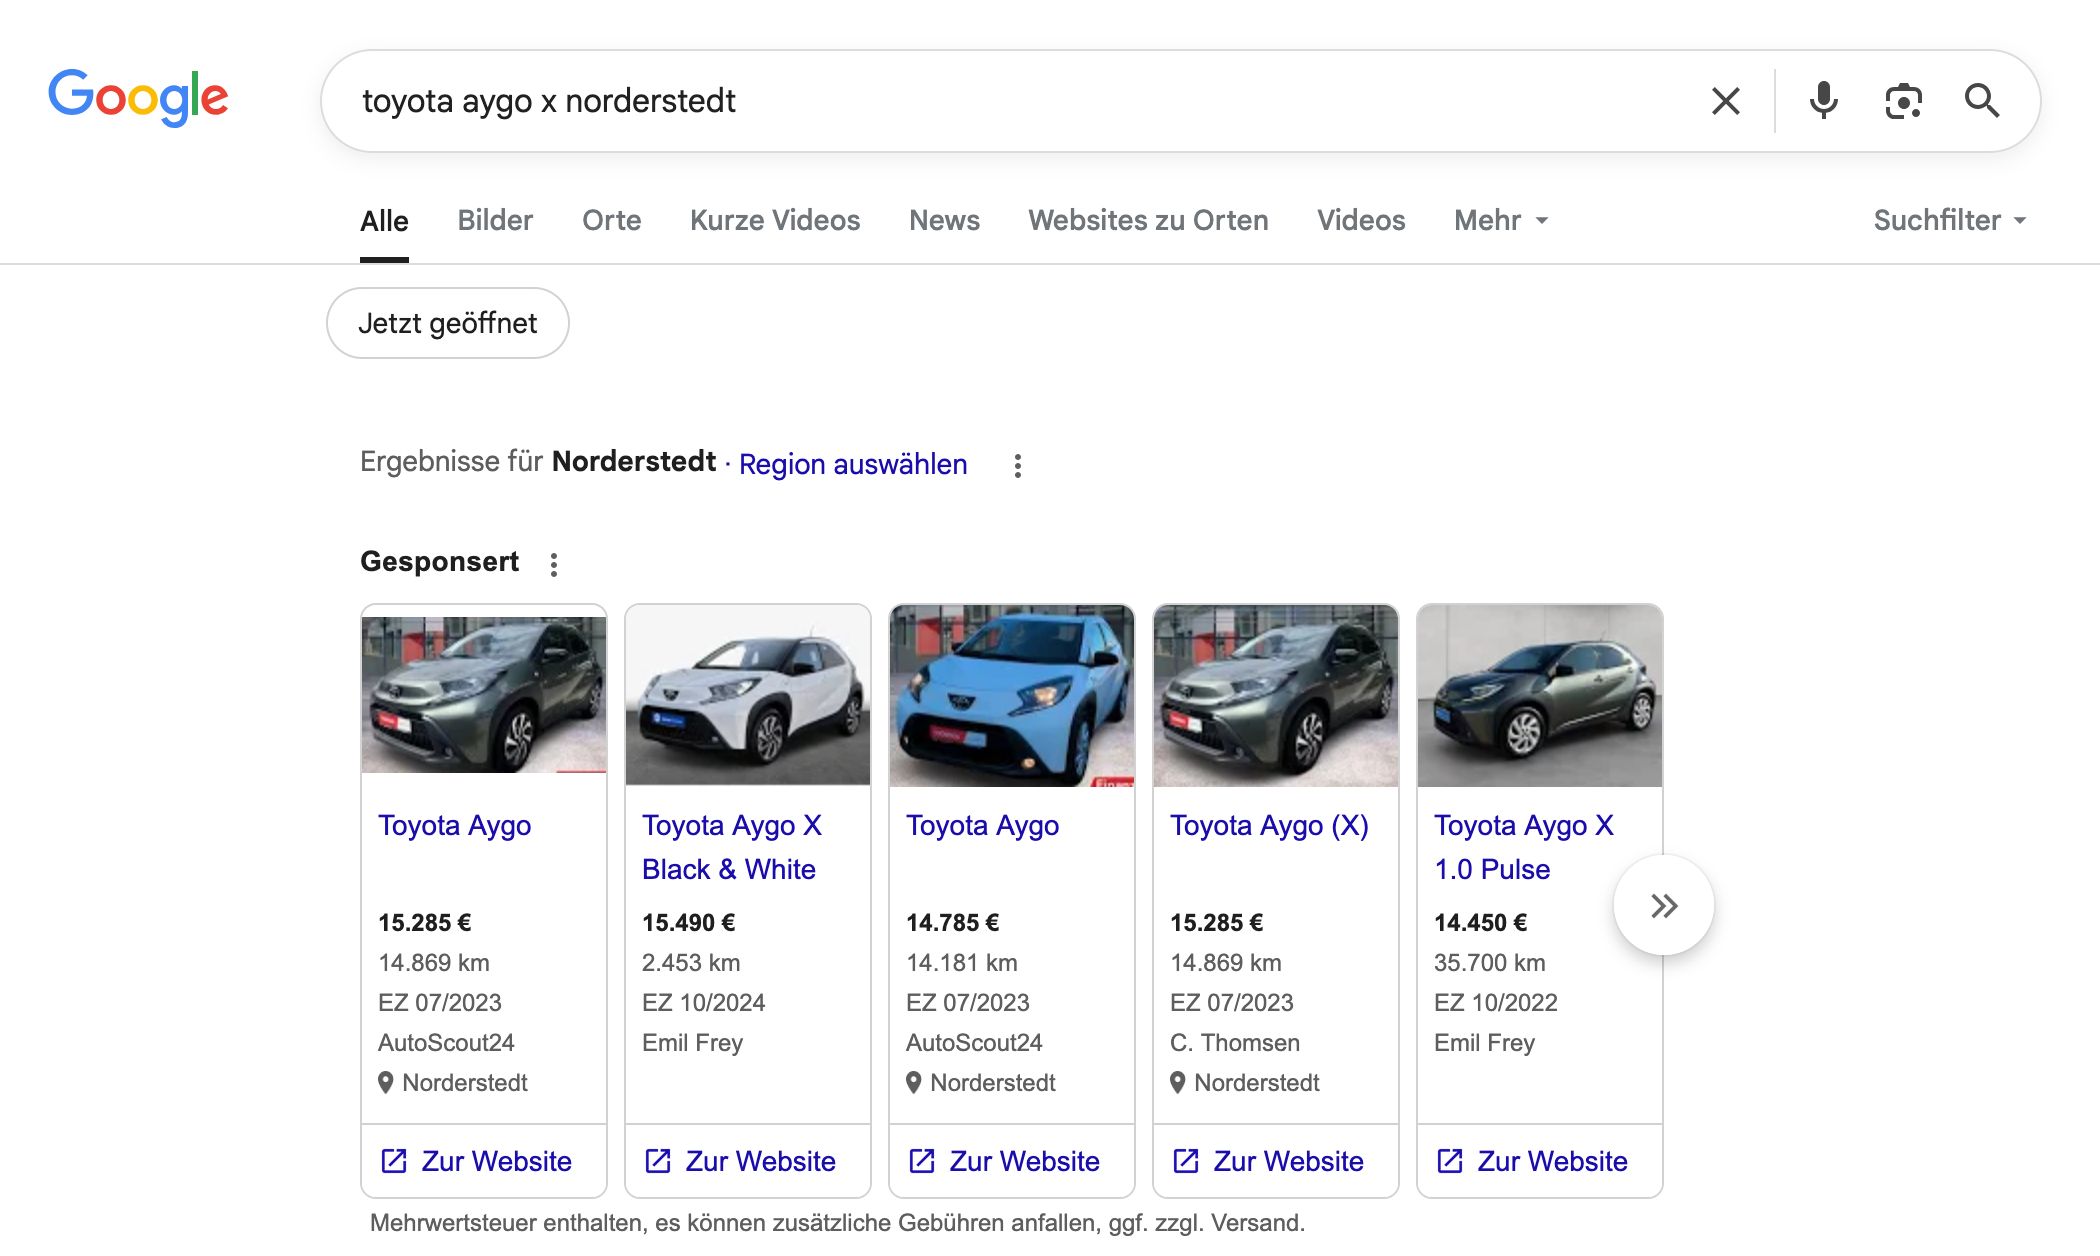Click the Mehrwertsteuer enthalten disclaimer text
Image resolution: width=2100 pixels, height=1256 pixels.
point(838,1223)
